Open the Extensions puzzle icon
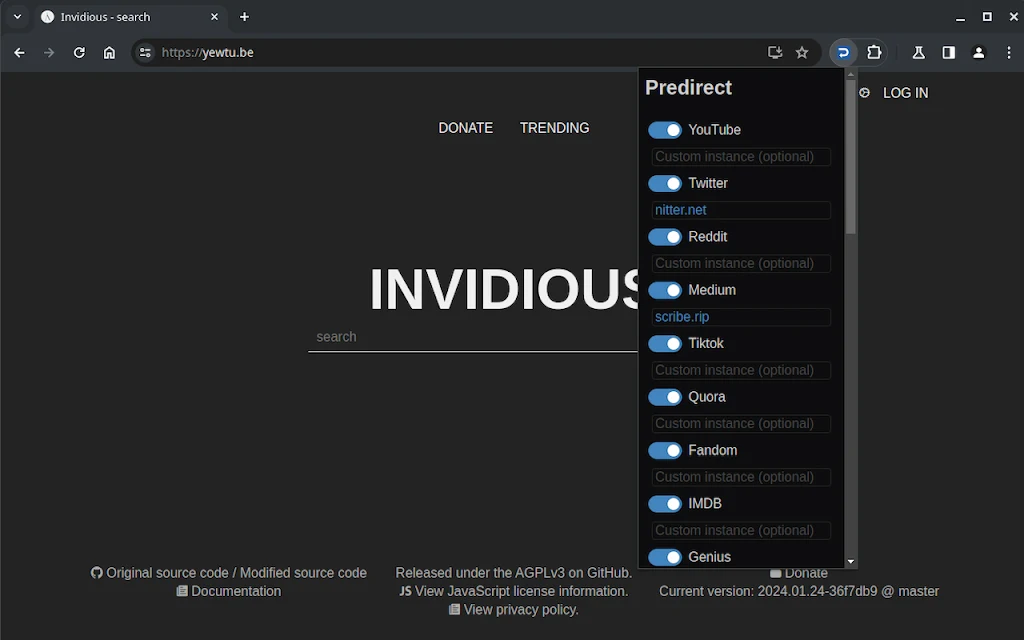This screenshot has height=640, width=1024. (874, 53)
